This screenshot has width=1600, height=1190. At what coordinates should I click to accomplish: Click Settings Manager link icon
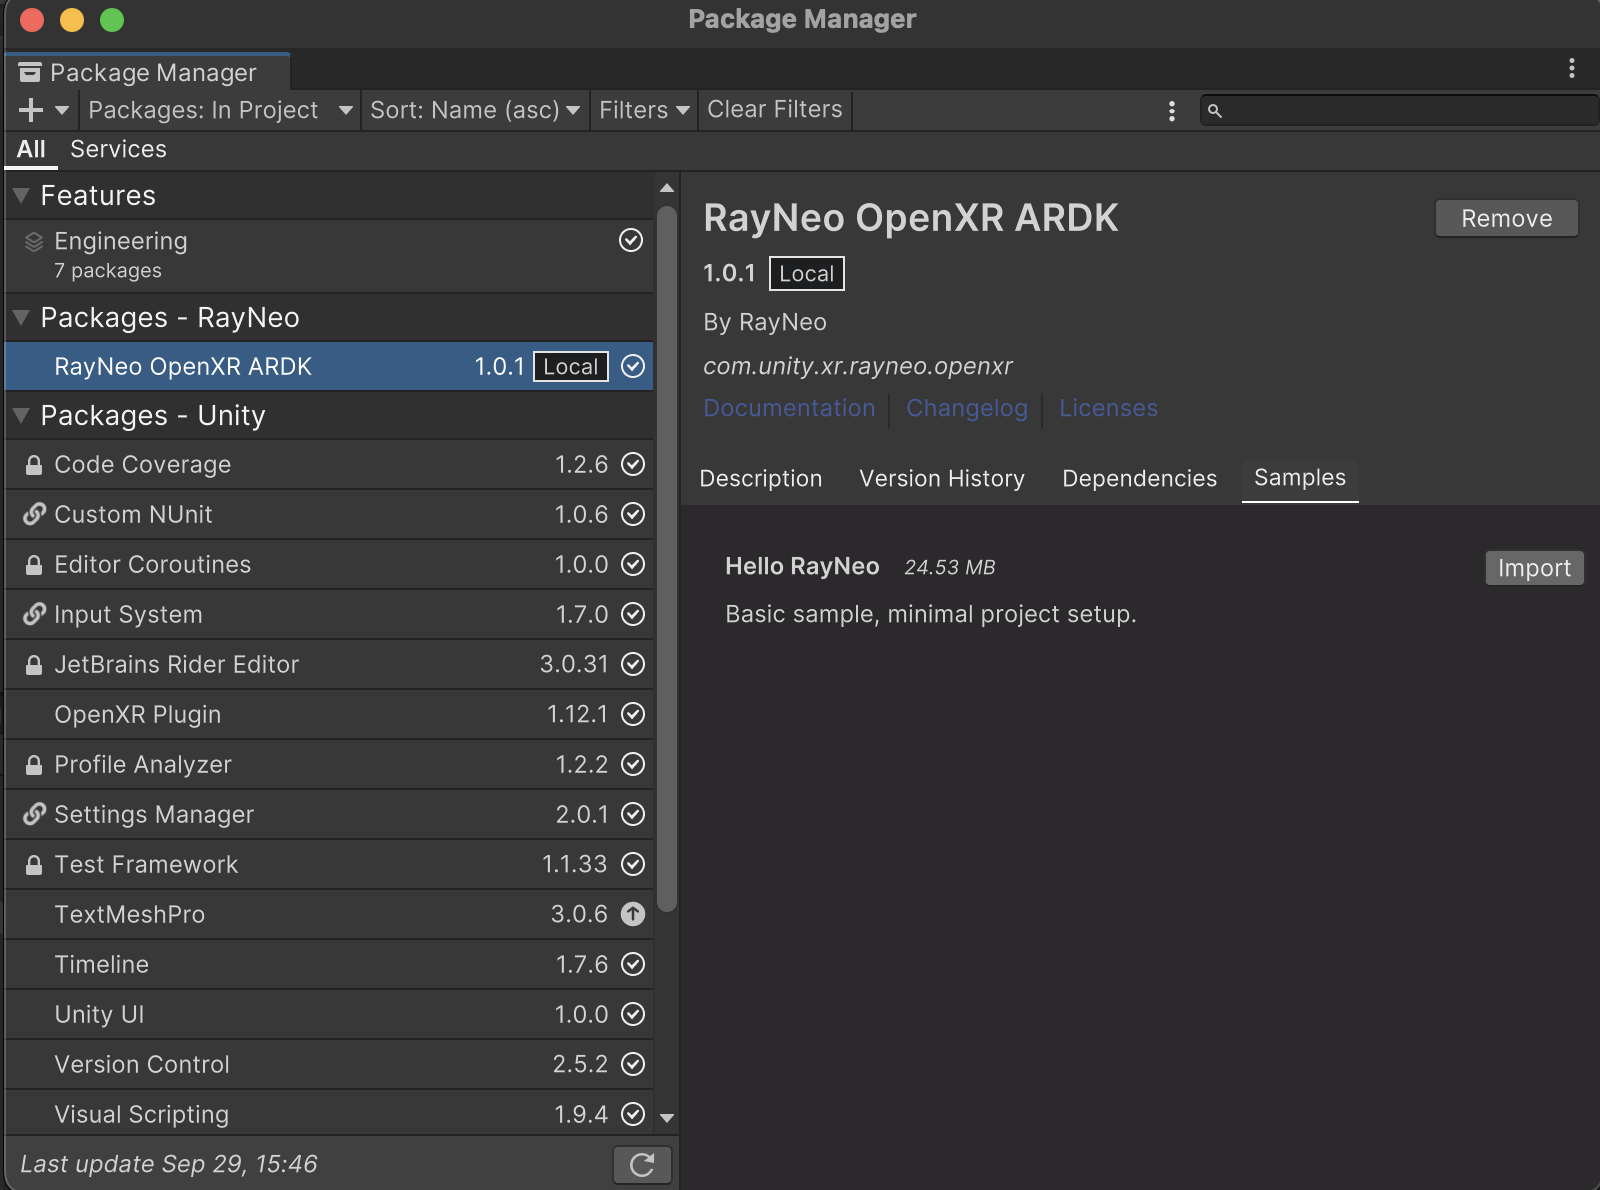click(34, 814)
